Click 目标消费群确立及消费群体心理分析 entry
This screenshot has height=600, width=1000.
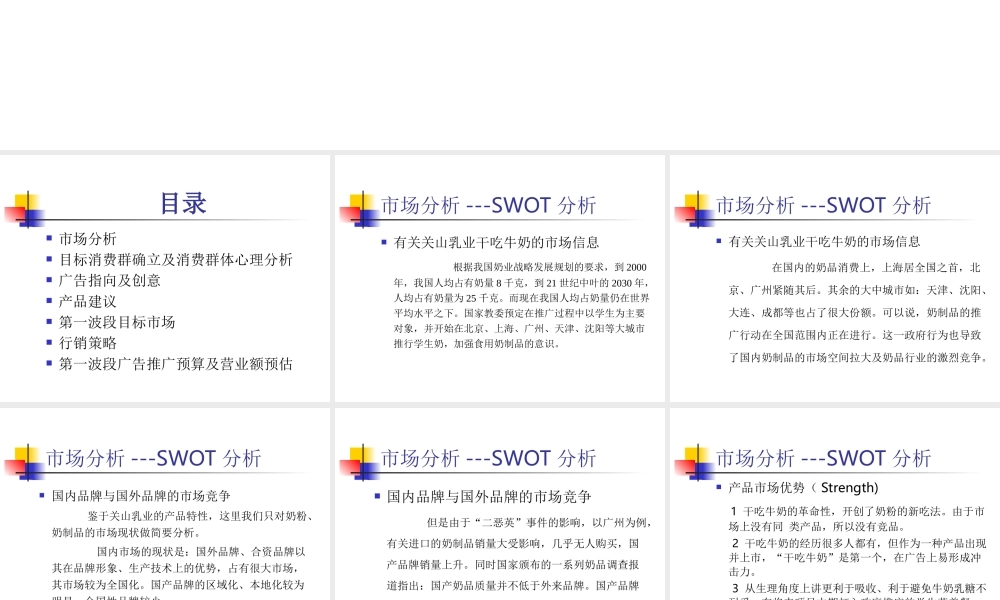[175, 259]
